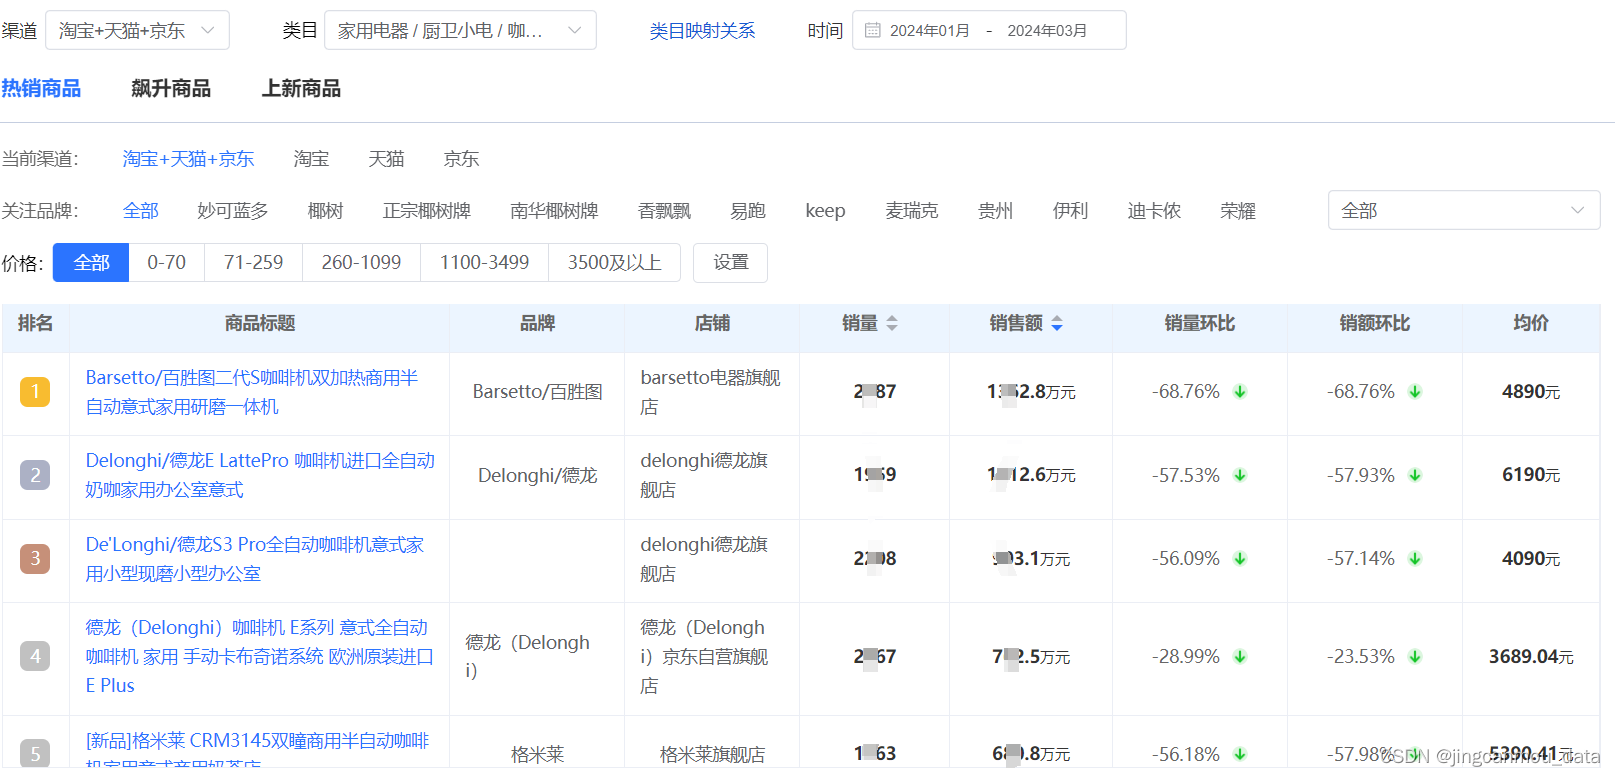Select price range 3500及以上
1615x776 pixels.
[x=615, y=263]
